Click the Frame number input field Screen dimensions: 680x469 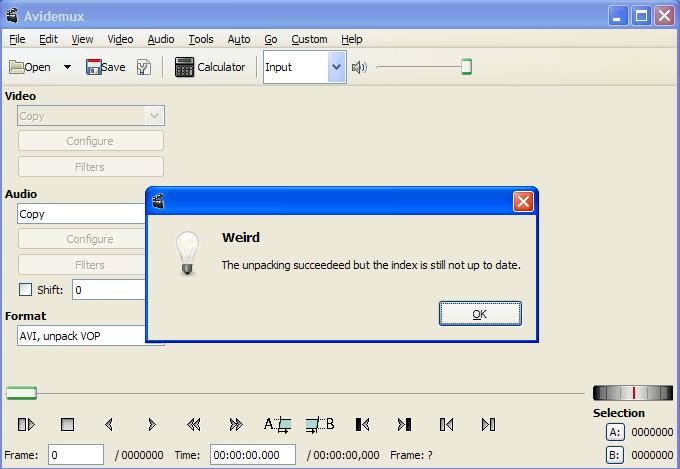[x=76, y=455]
